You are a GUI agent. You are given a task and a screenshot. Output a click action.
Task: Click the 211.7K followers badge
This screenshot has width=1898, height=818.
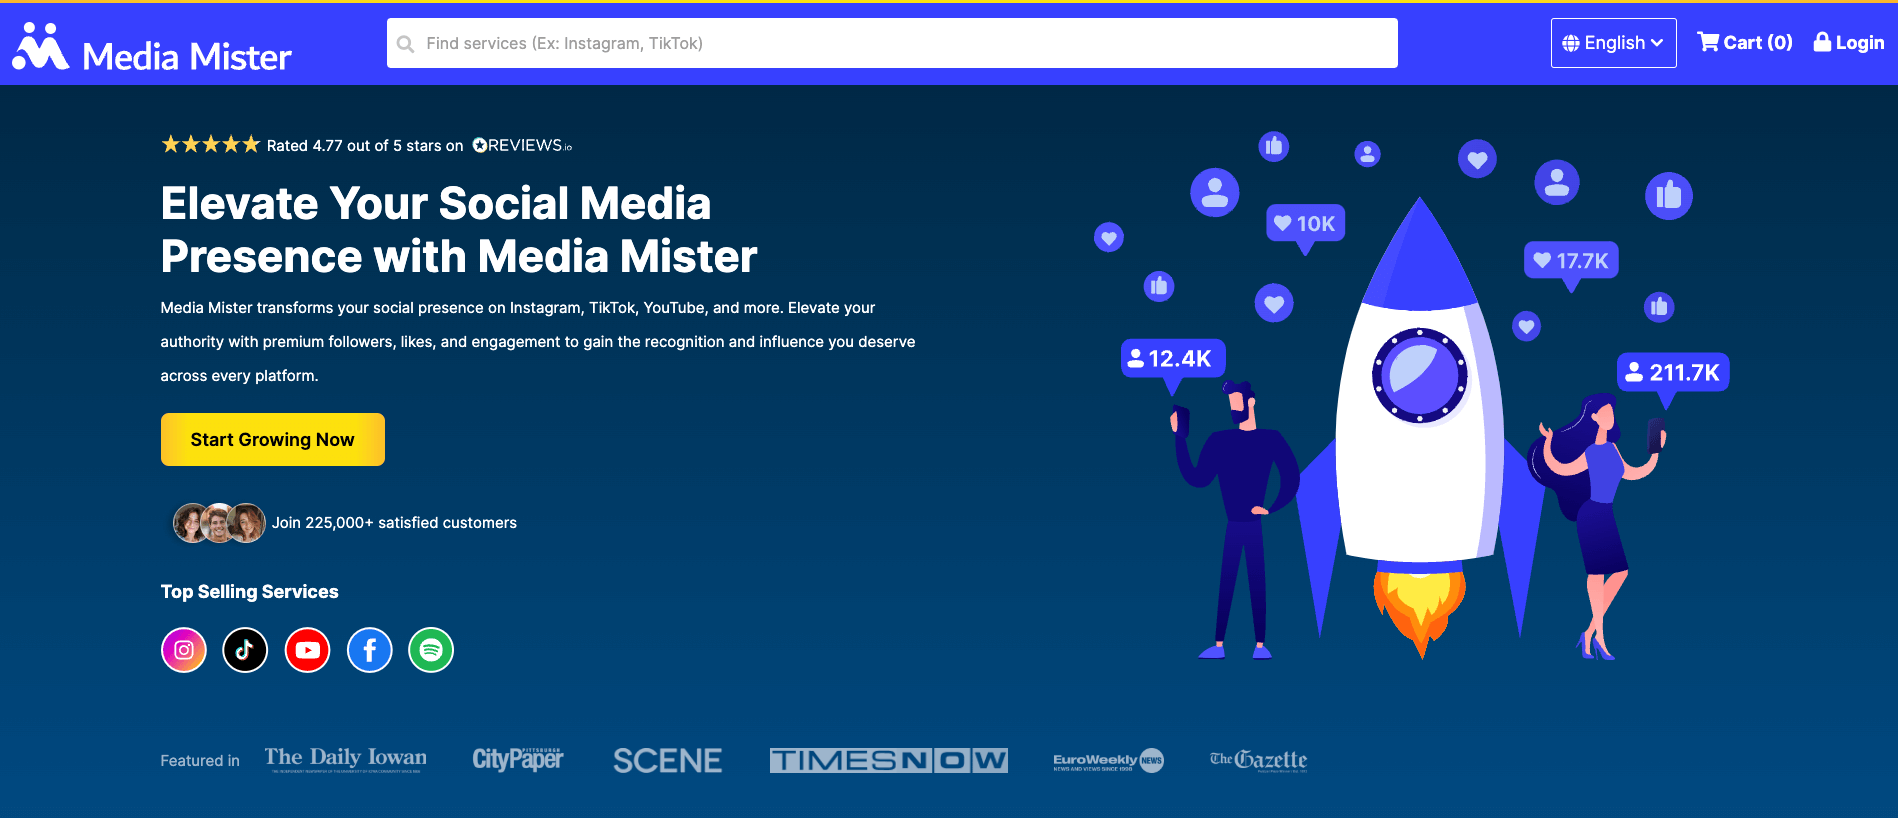[1673, 373]
